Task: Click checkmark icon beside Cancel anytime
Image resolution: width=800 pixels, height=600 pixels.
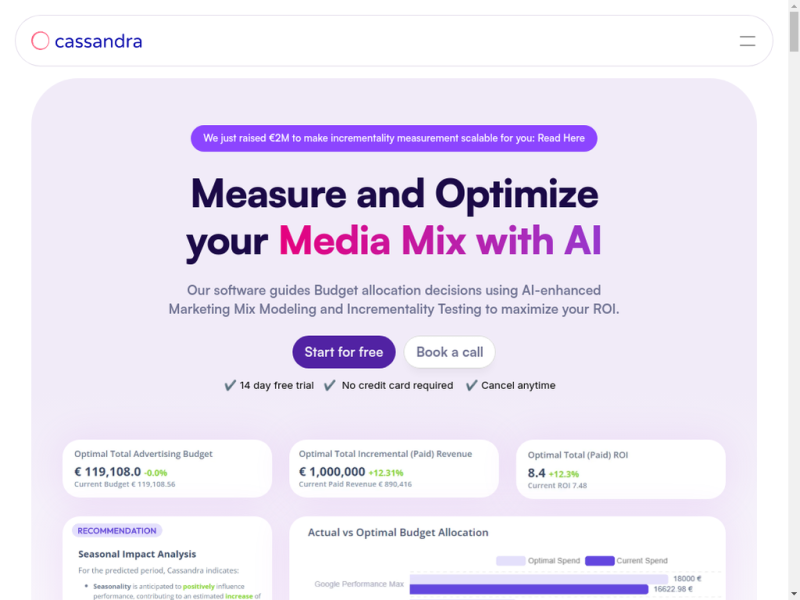Action: [471, 385]
